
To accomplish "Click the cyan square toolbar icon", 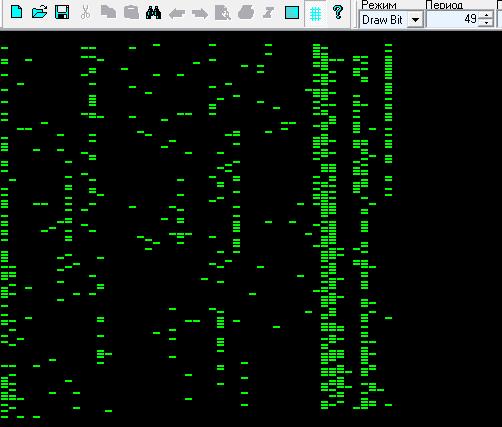I will coord(292,13).
